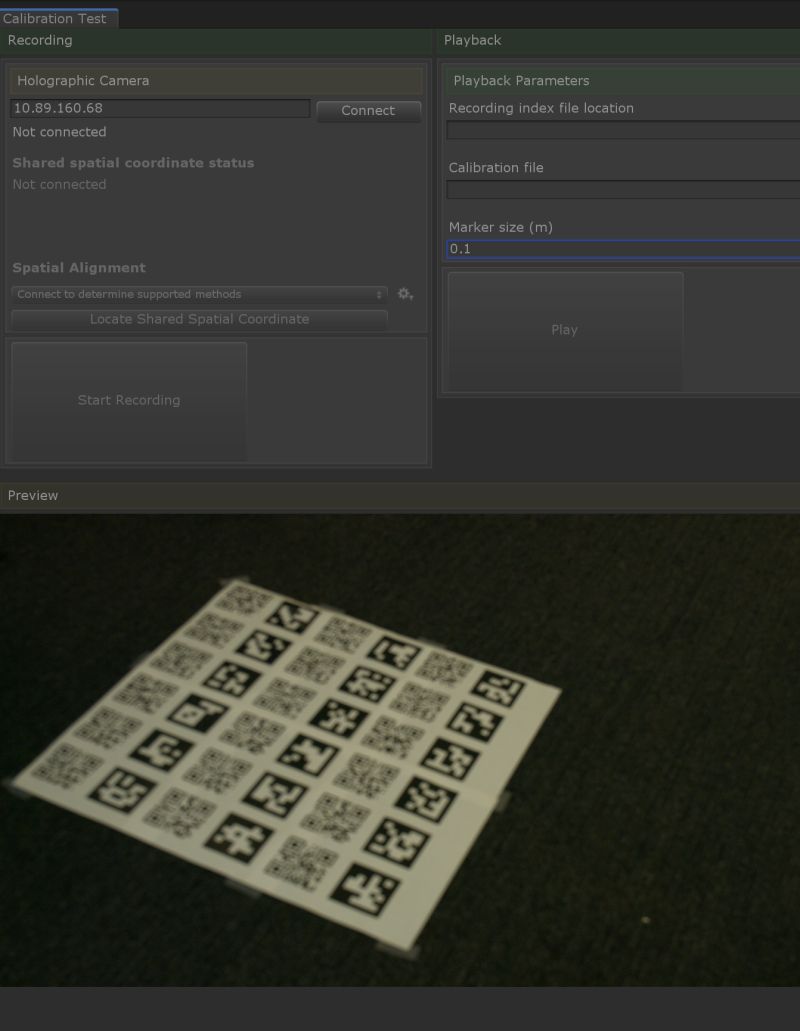This screenshot has height=1031, width=800.
Task: Open the spatial alignment methods dropdown
Action: 190,293
